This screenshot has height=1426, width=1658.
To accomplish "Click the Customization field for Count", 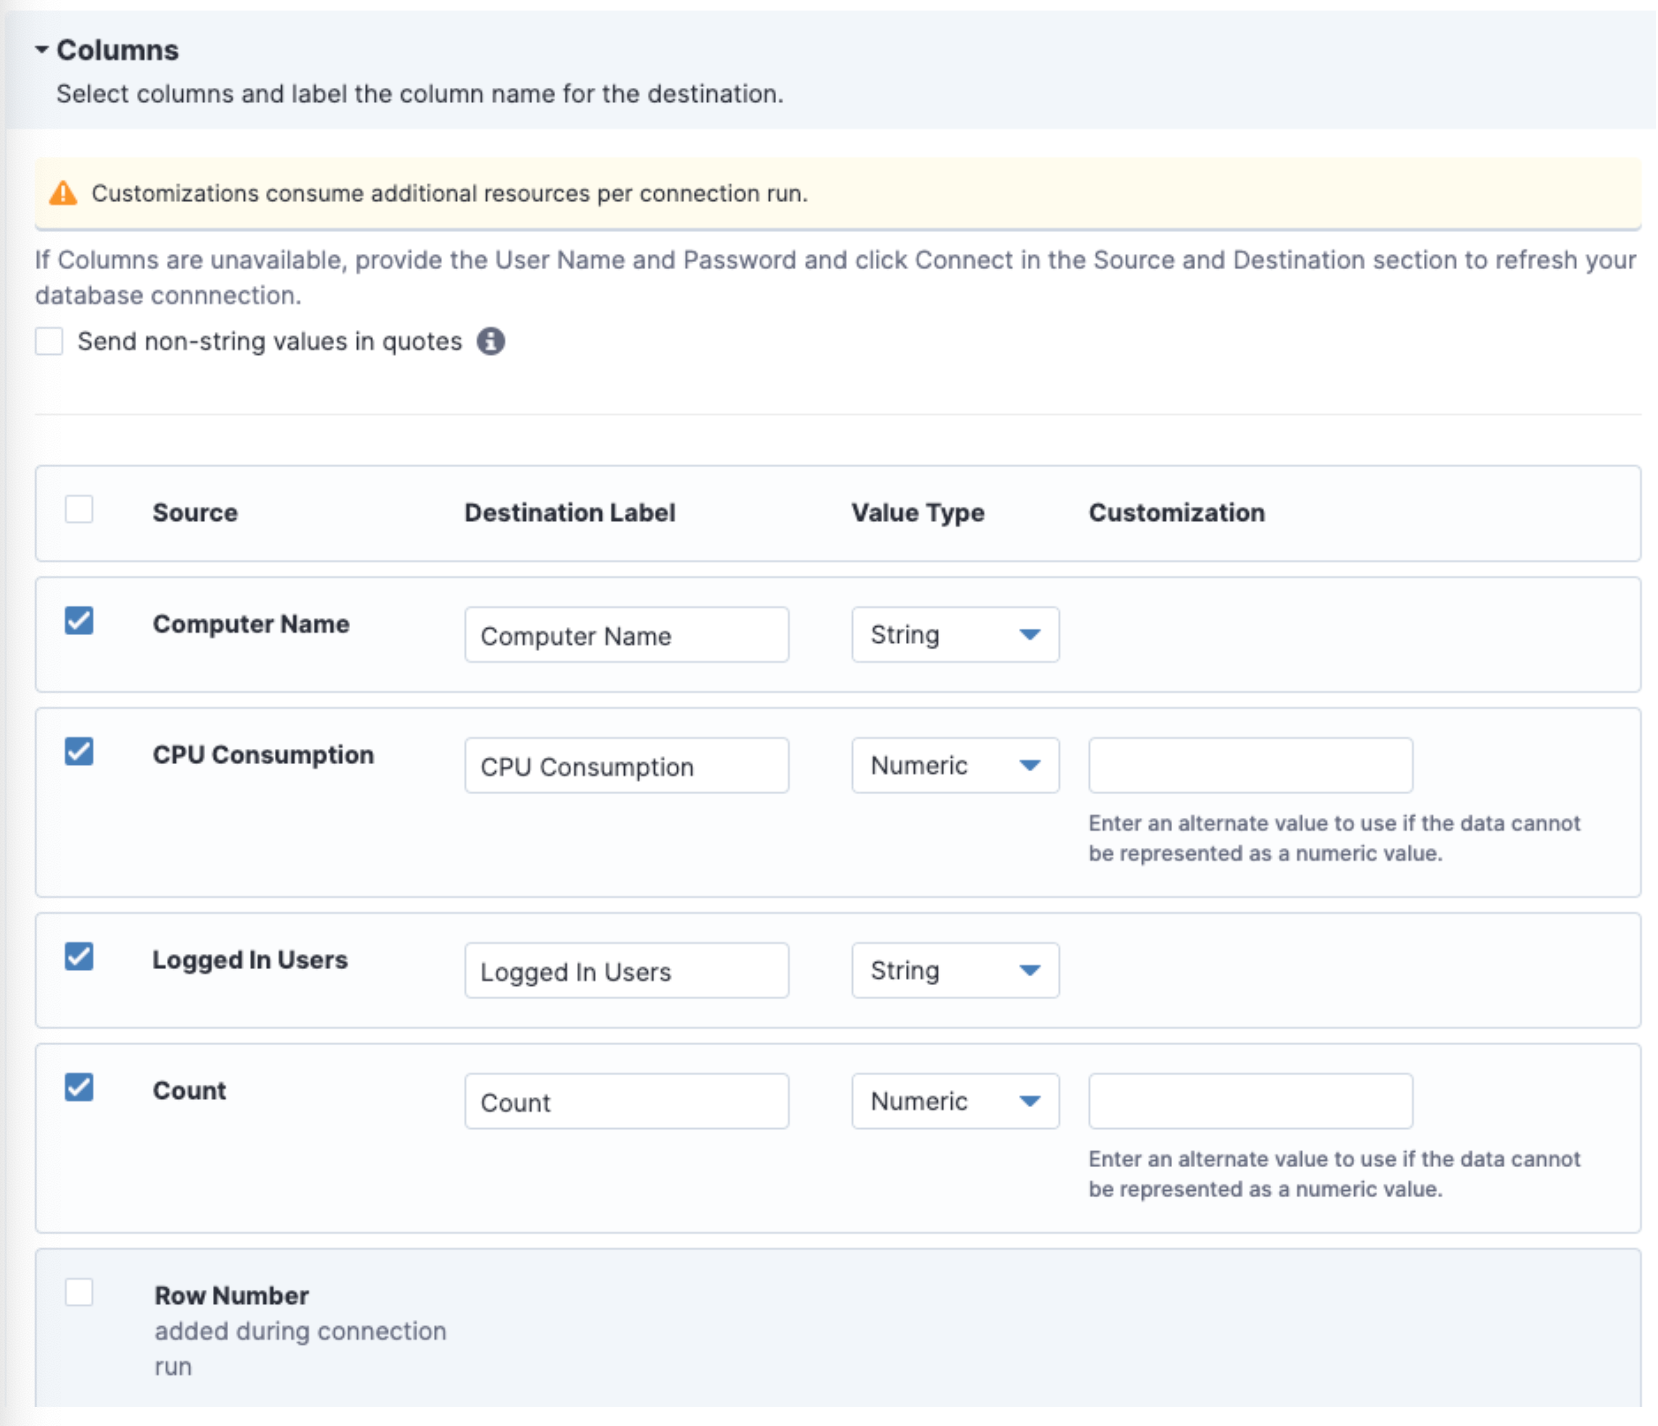I will coord(1250,1100).
